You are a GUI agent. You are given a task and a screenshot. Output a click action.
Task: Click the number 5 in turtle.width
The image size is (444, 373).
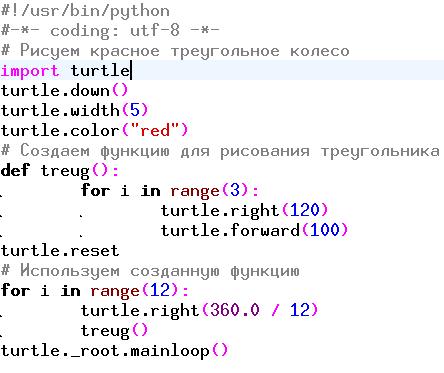135,110
